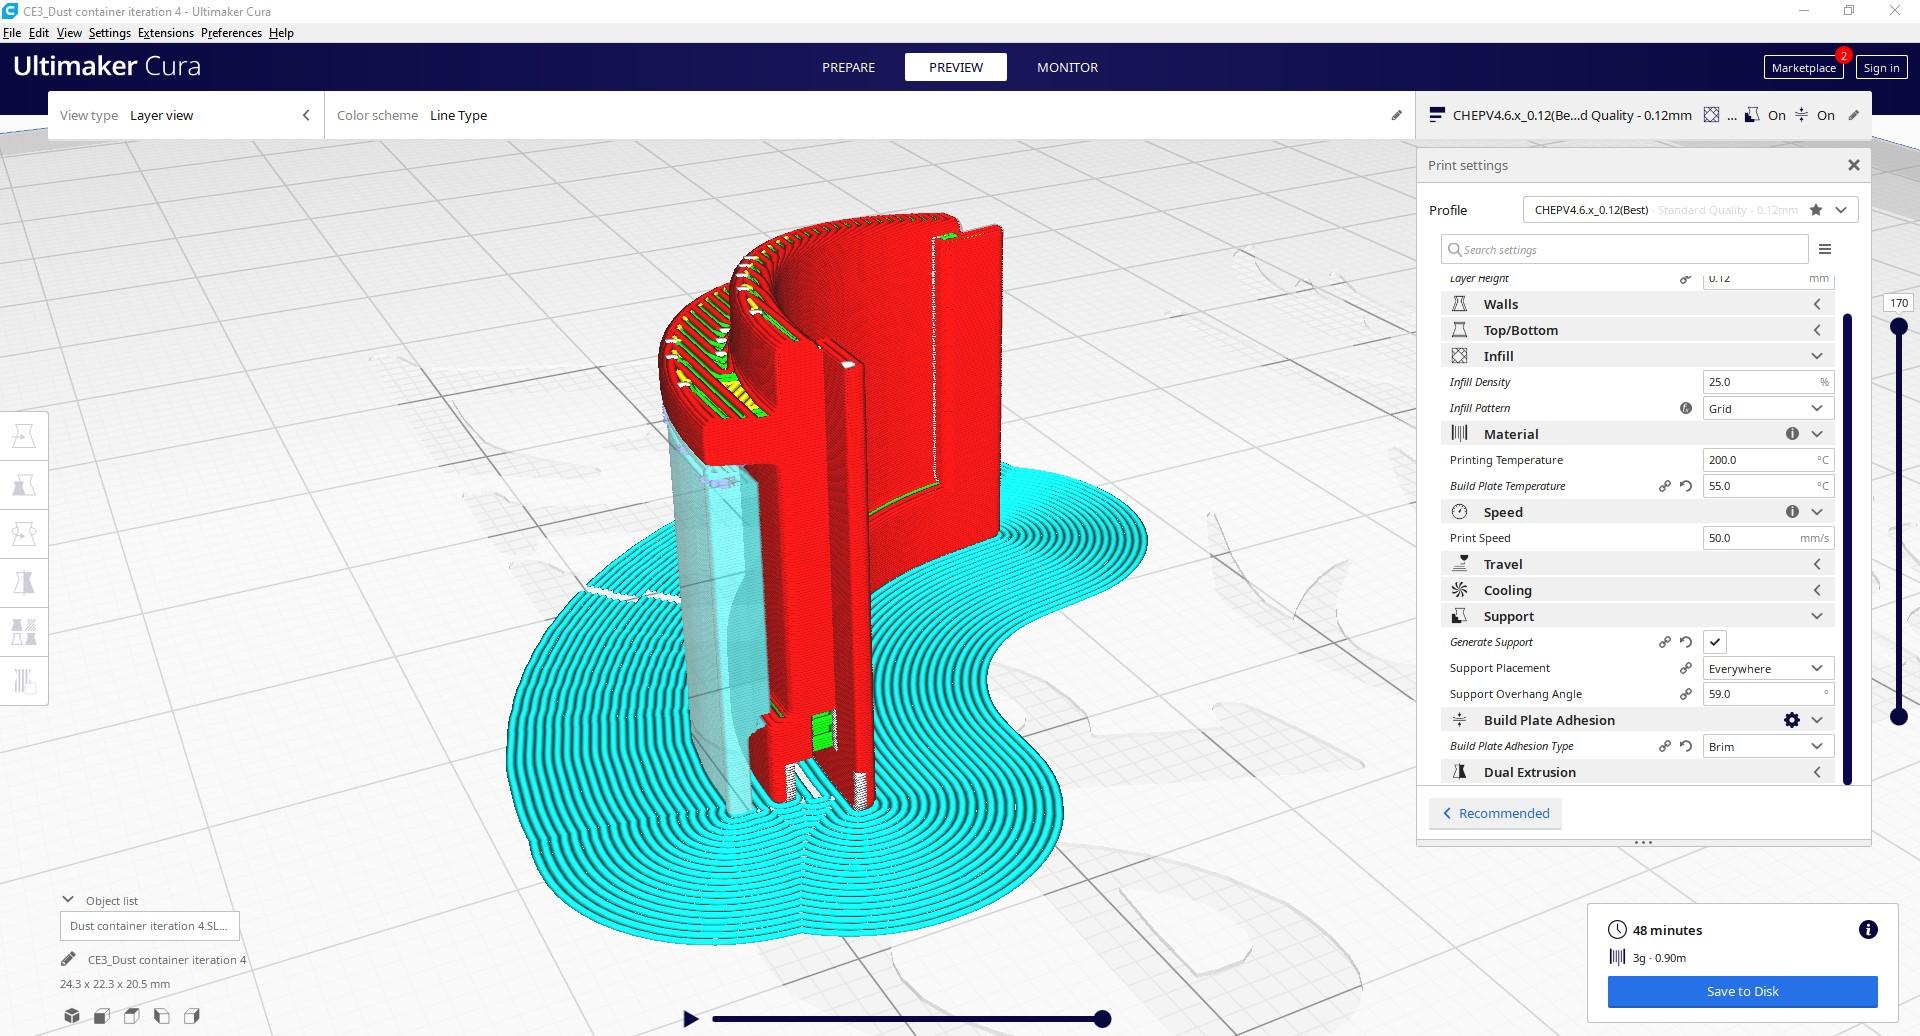Switch to the Monitor stage

(1067, 67)
